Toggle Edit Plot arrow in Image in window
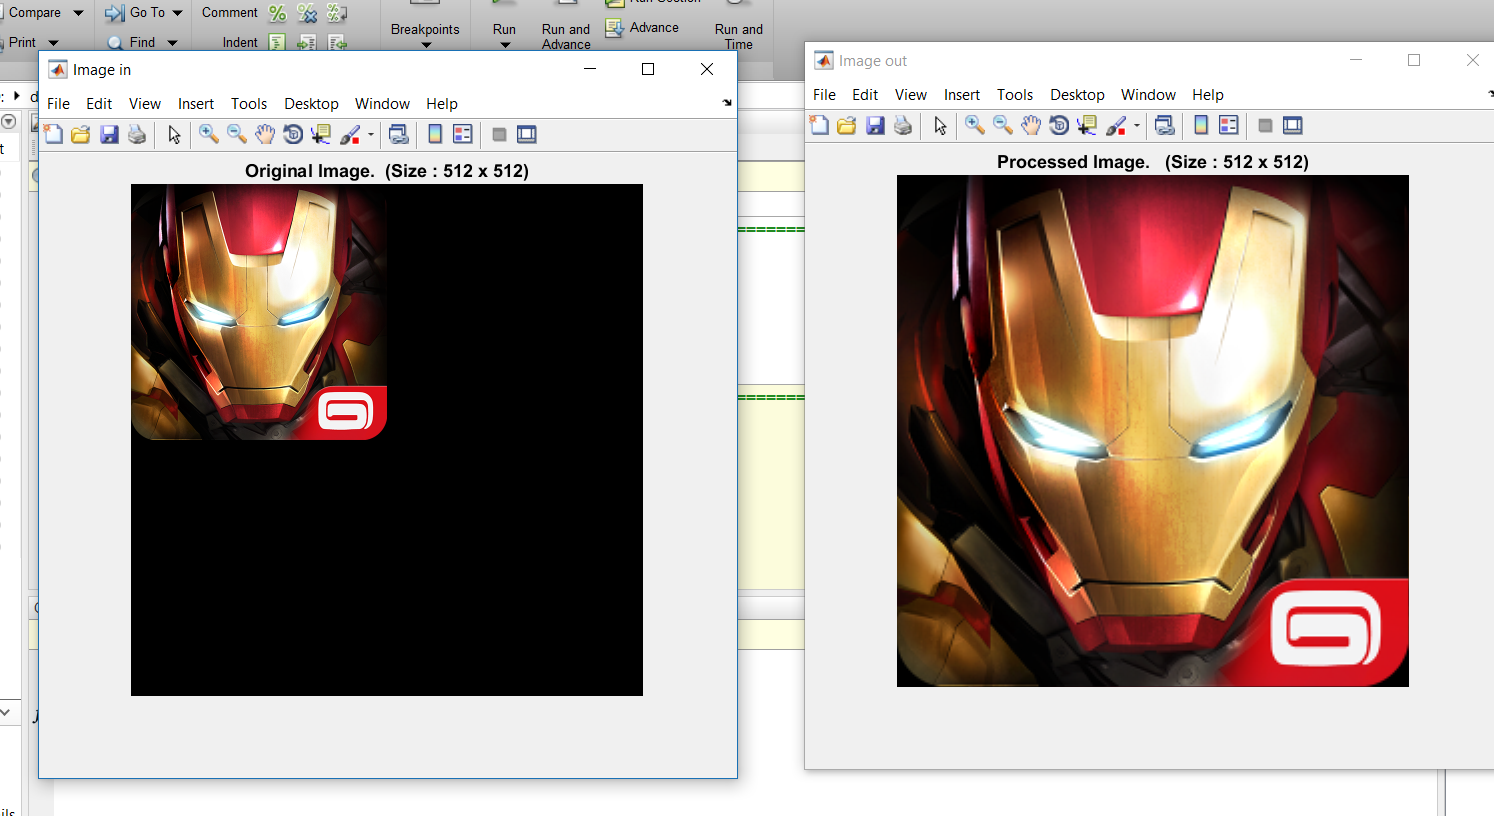Viewport: 1494px width, 816px height. pyautogui.click(x=174, y=134)
